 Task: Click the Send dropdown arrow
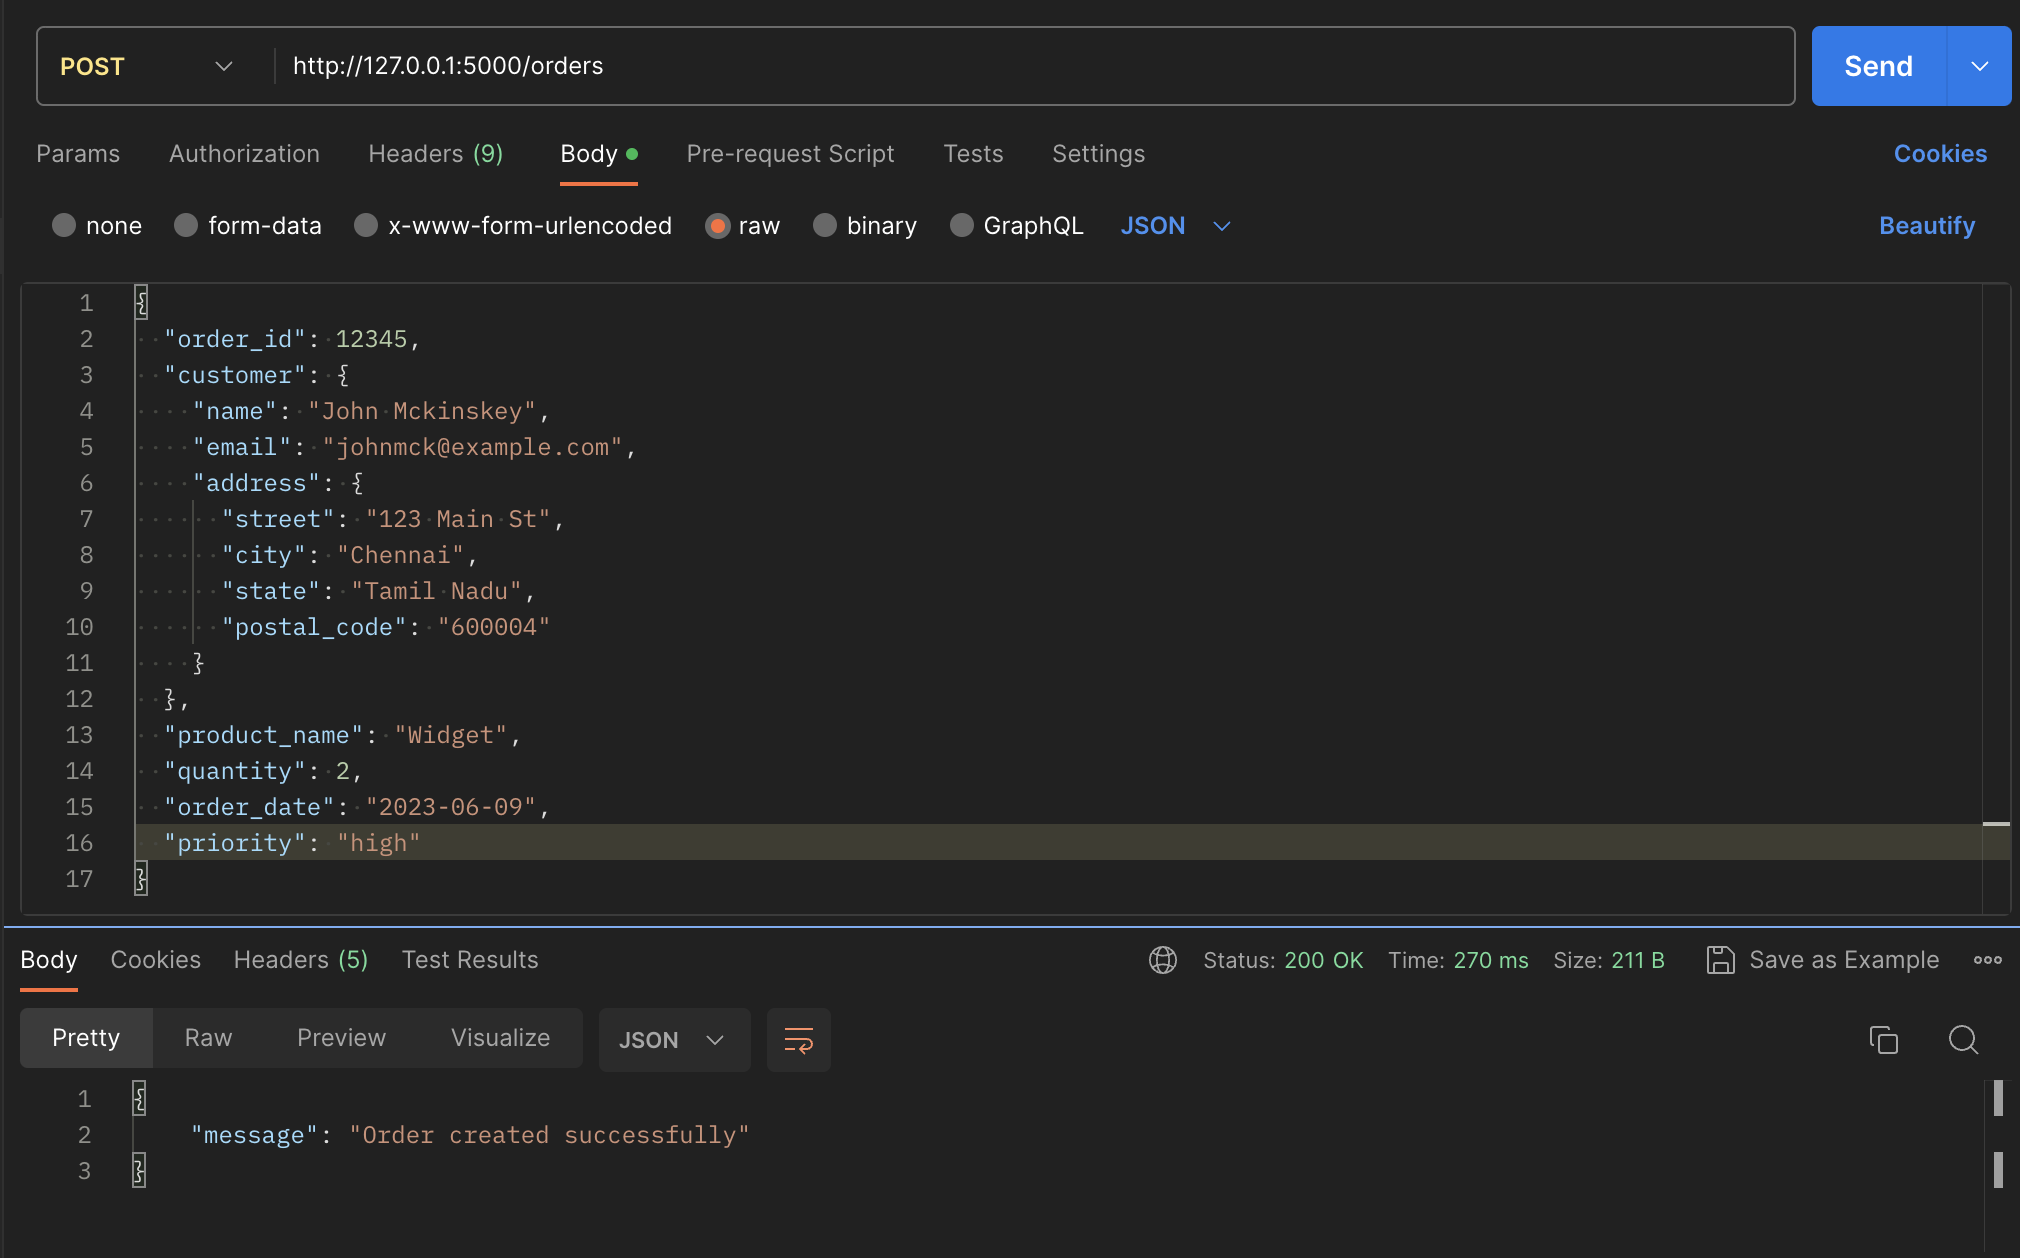click(x=1979, y=66)
